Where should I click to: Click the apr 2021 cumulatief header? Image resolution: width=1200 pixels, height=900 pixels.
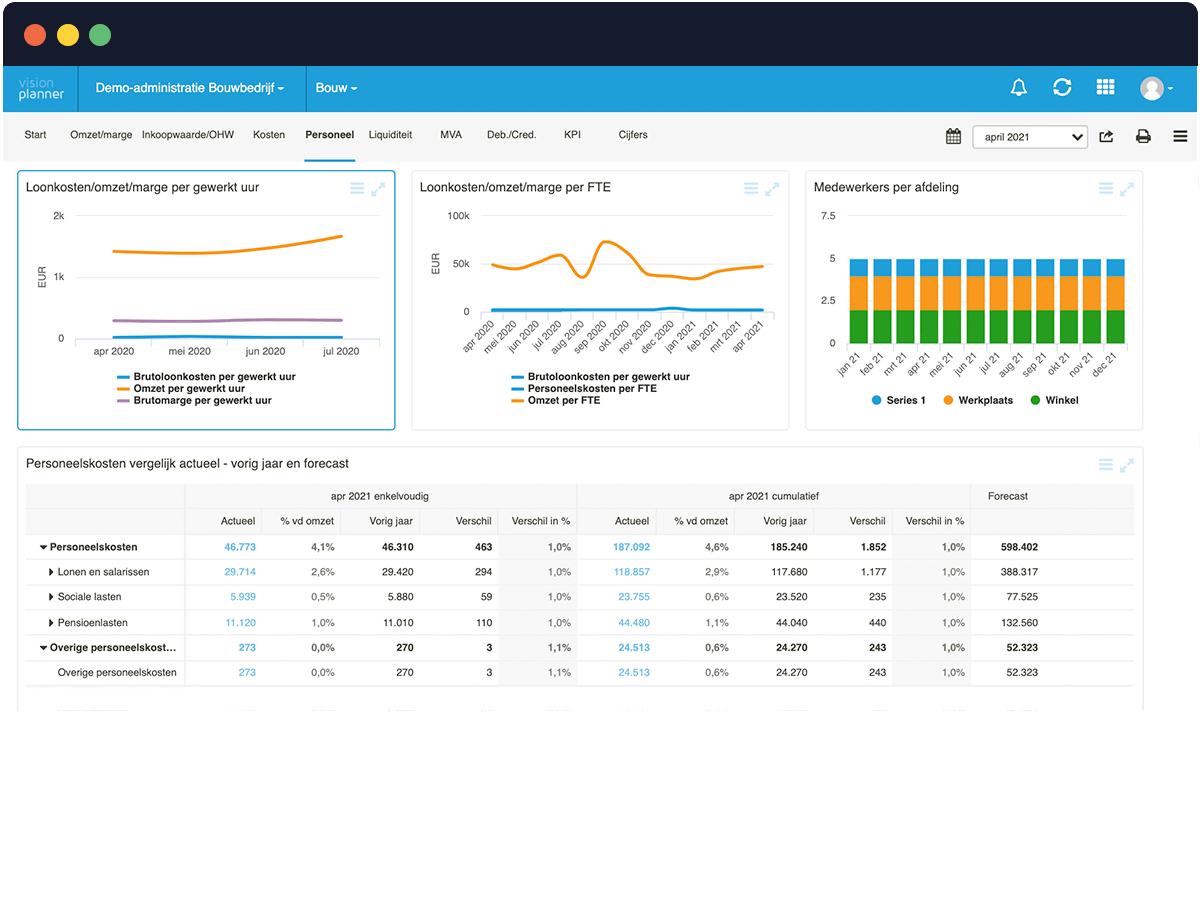[x=774, y=496]
